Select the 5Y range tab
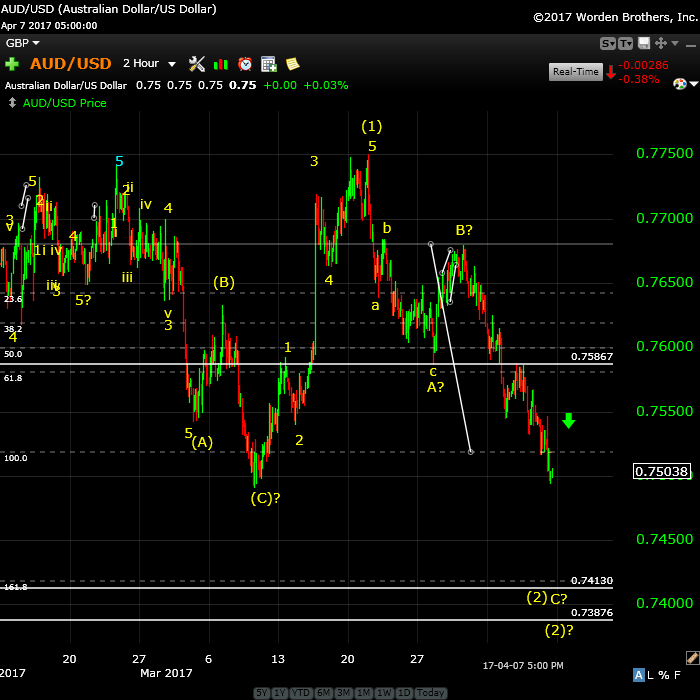 point(262,693)
